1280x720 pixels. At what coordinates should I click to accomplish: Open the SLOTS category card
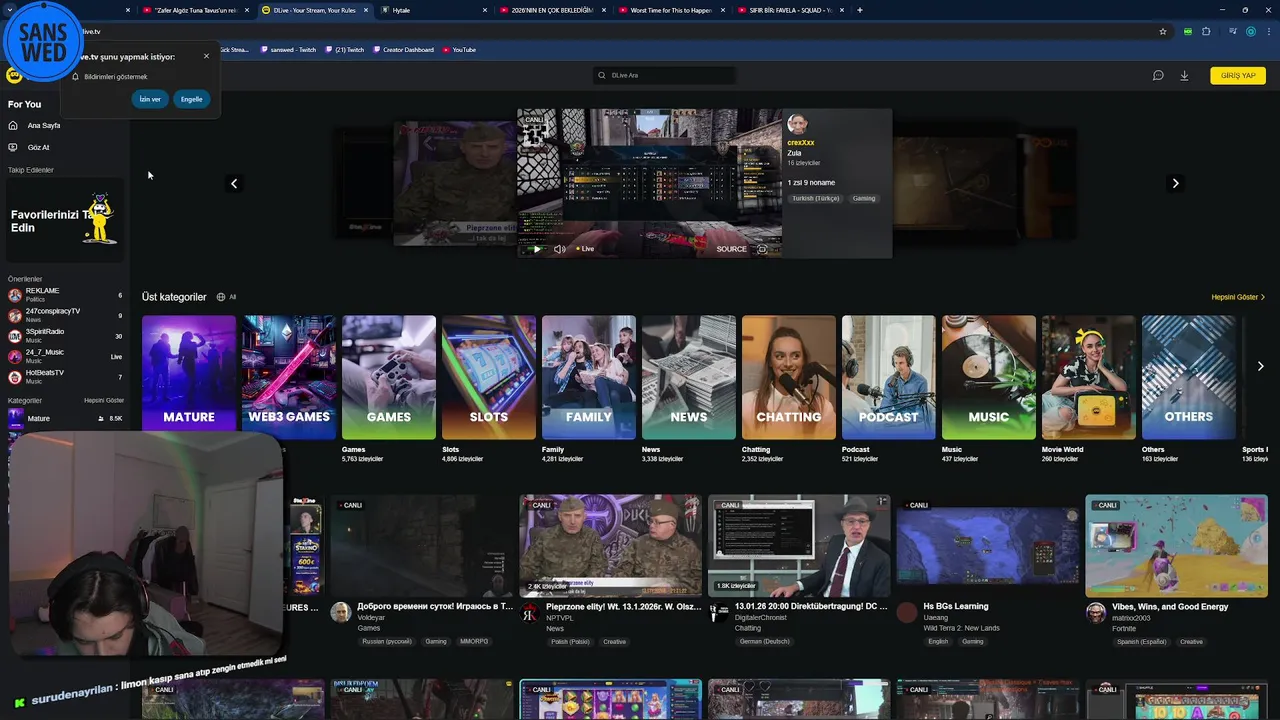pyautogui.click(x=489, y=377)
